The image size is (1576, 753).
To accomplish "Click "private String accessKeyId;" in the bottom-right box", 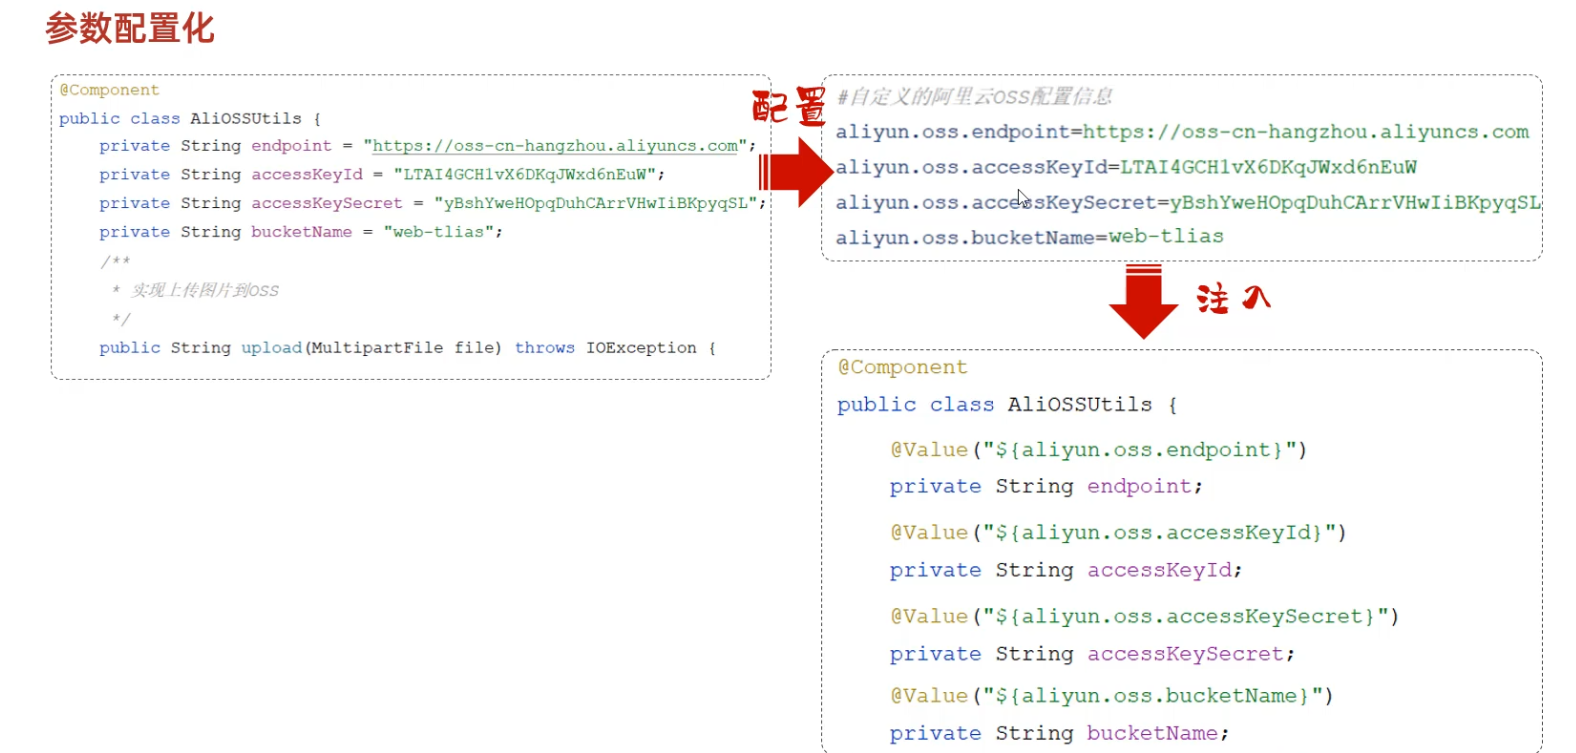I will 1066,570.
